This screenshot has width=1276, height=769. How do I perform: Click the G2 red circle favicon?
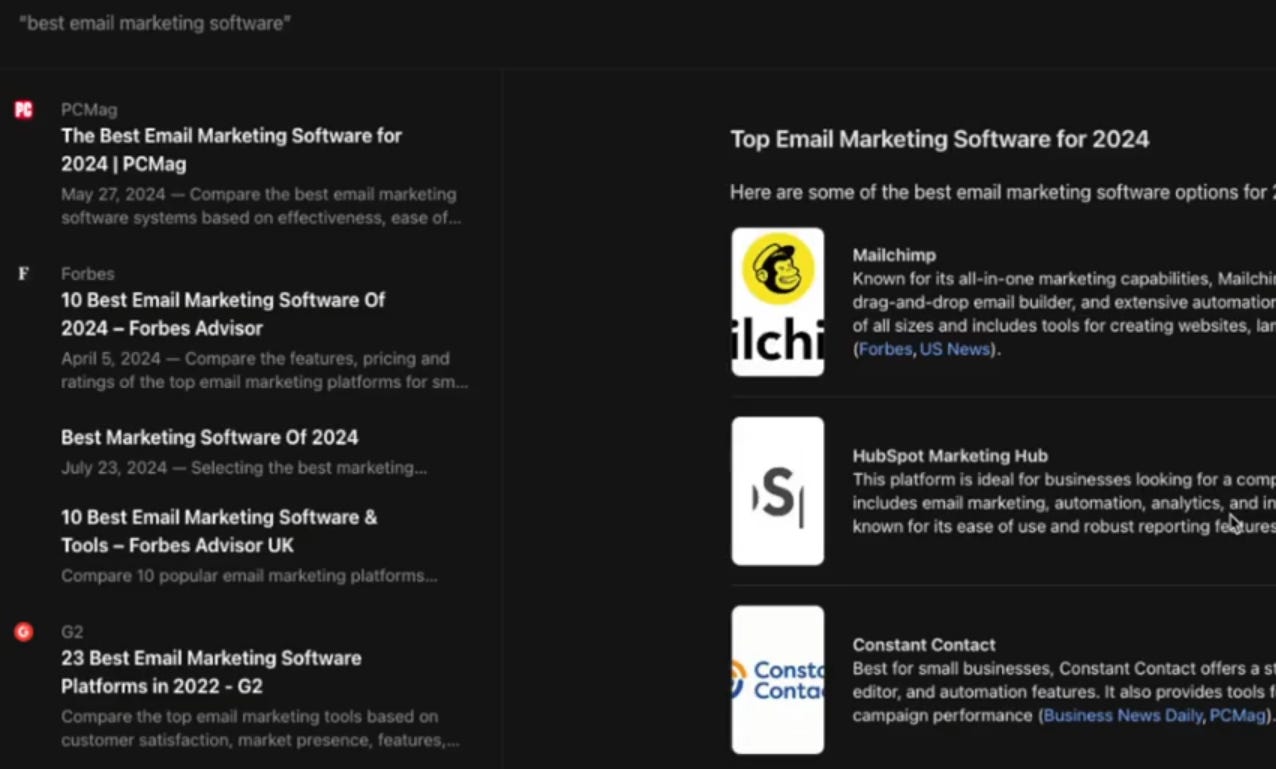coord(23,632)
